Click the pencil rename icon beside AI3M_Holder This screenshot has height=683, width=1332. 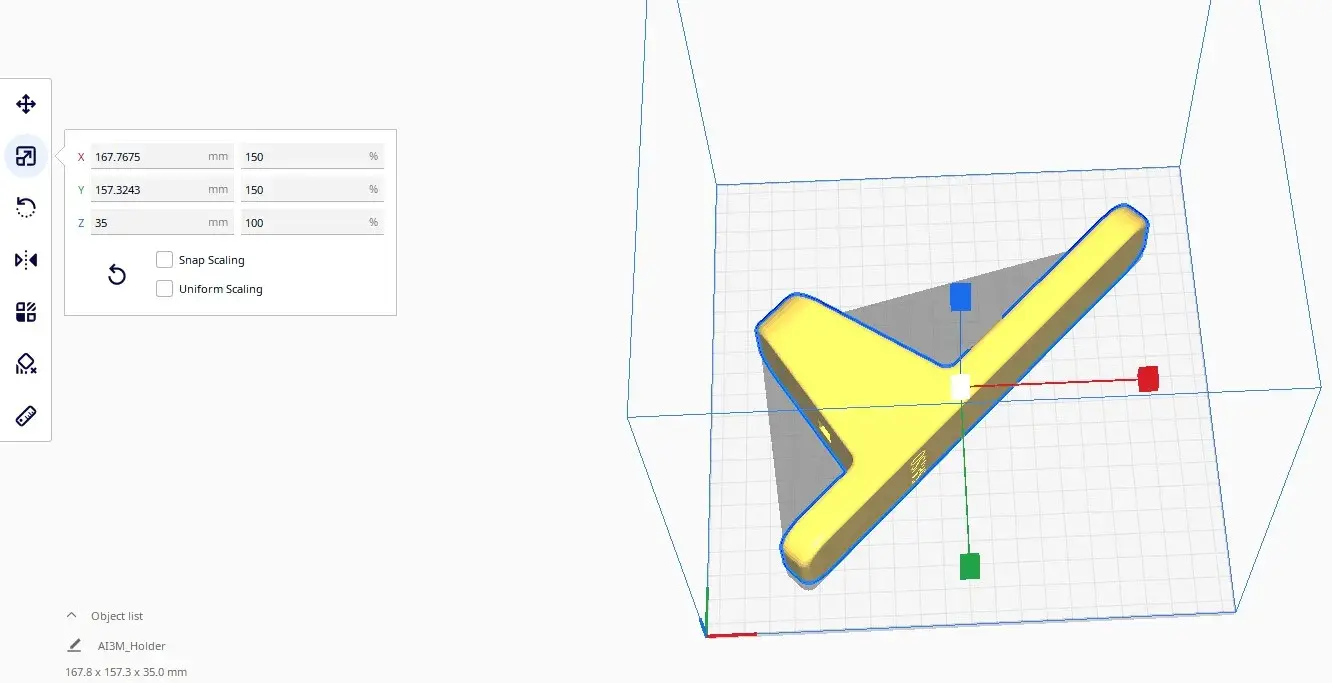[74, 646]
